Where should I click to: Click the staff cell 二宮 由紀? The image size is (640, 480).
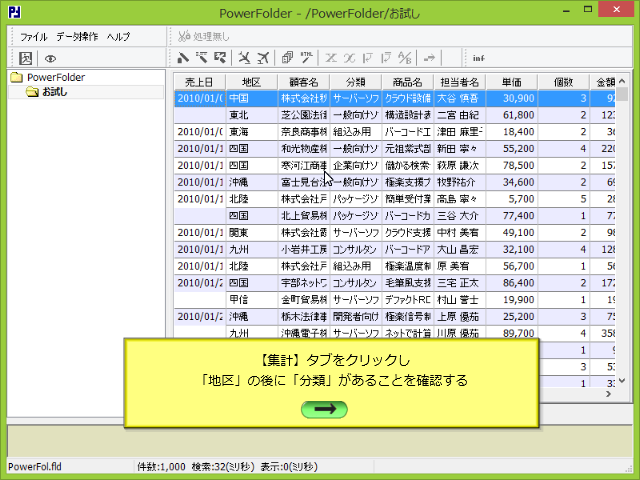click(460, 115)
